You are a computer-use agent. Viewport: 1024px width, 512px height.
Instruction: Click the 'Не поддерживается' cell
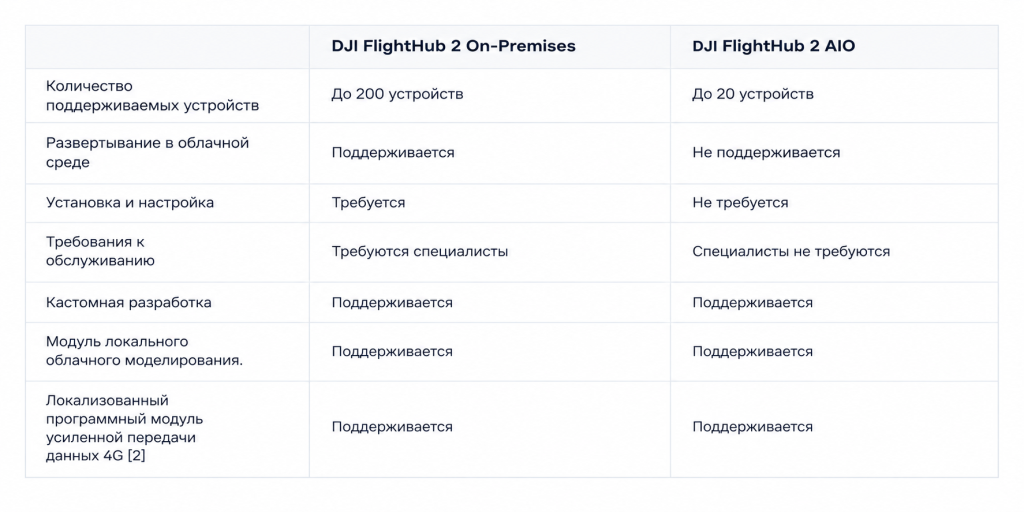(x=766, y=152)
